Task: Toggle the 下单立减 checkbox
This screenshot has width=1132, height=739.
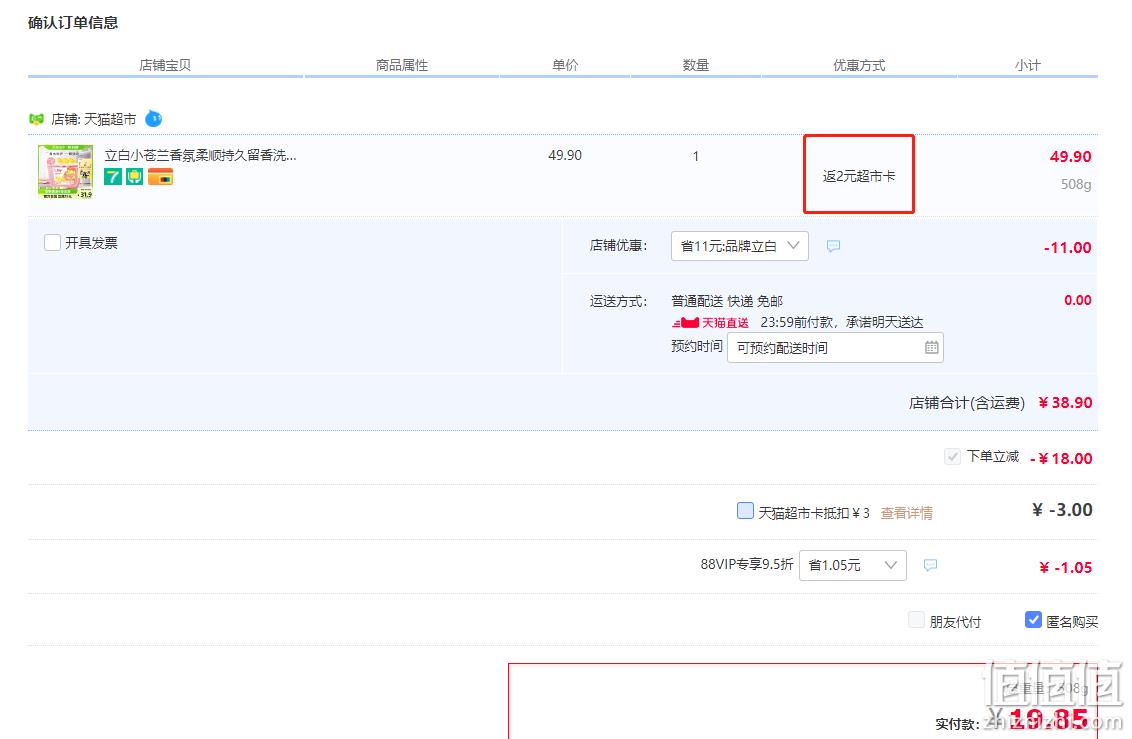Action: 952,457
